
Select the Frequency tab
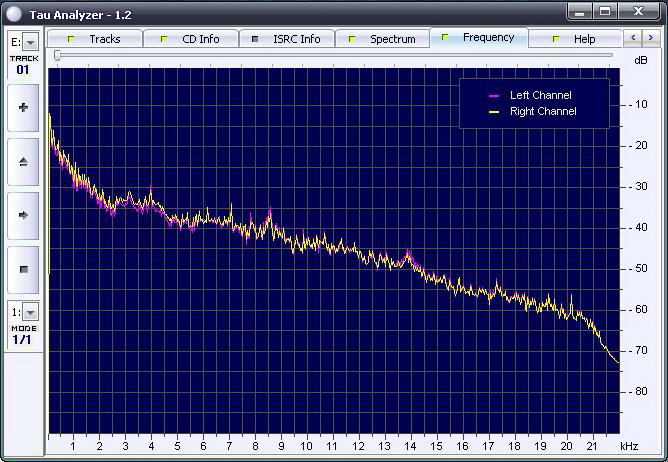479,38
